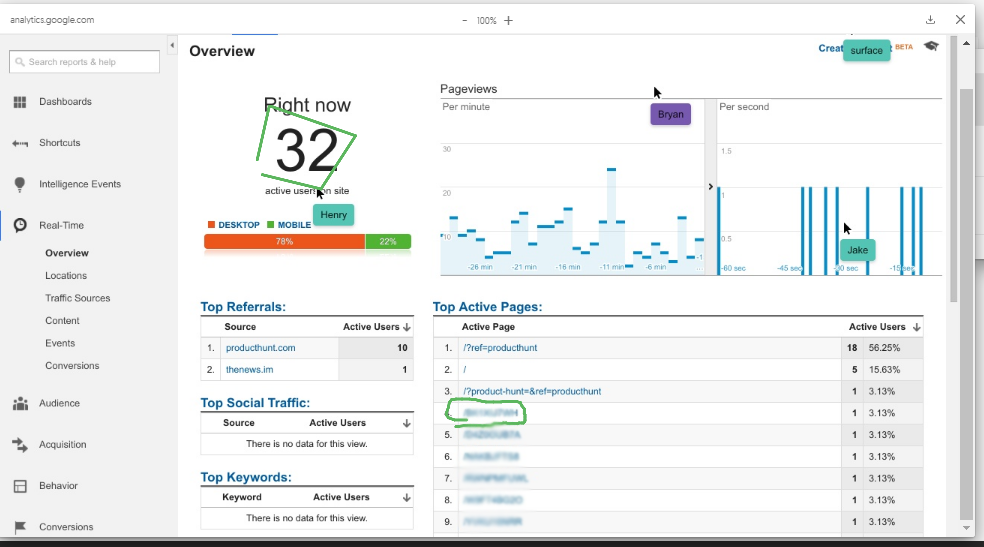Image resolution: width=984 pixels, height=547 pixels.
Task: Click the green Mobile 22% bar segment
Action: 388,242
